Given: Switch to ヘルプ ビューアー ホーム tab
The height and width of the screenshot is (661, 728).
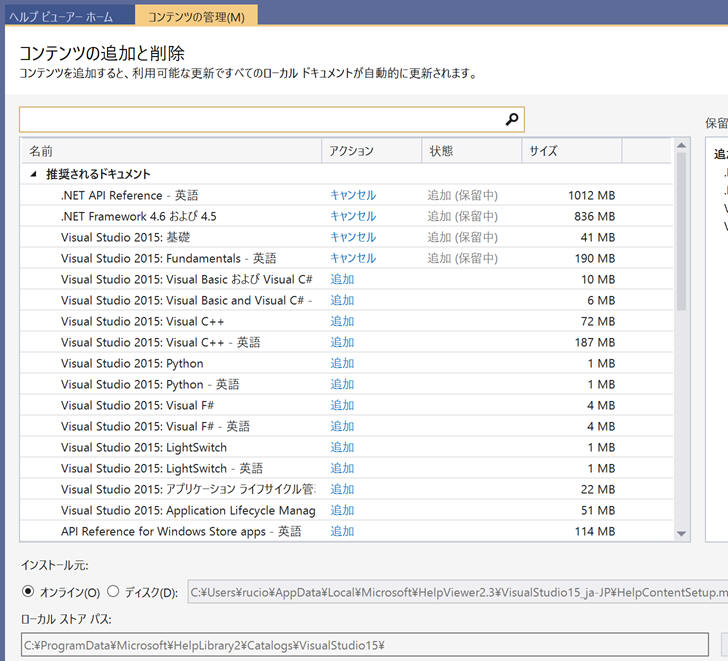Looking at the screenshot, I should click(x=61, y=17).
